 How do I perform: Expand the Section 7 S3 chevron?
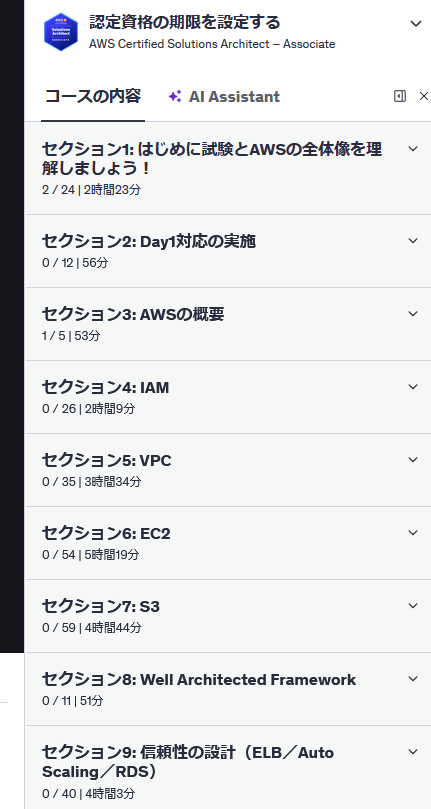coord(412,606)
